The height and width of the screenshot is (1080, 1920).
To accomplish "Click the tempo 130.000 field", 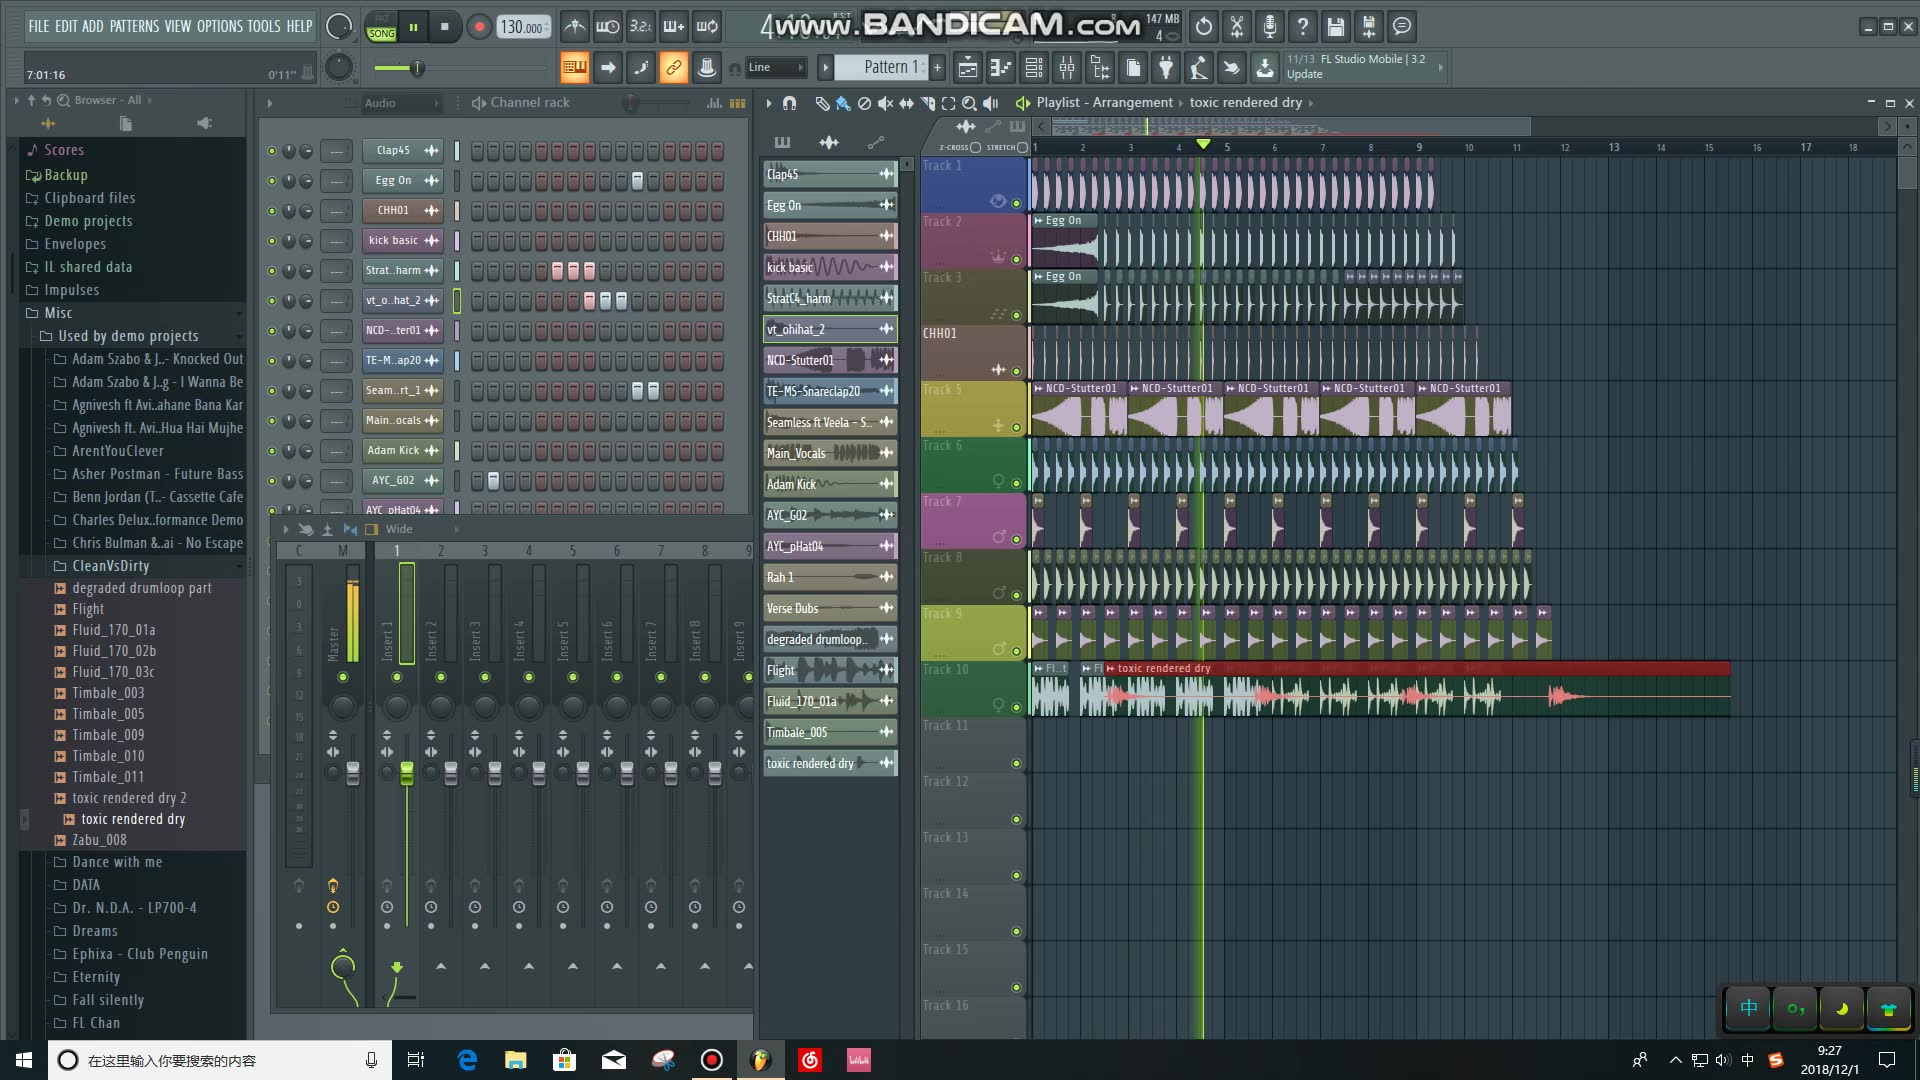I will [x=522, y=27].
